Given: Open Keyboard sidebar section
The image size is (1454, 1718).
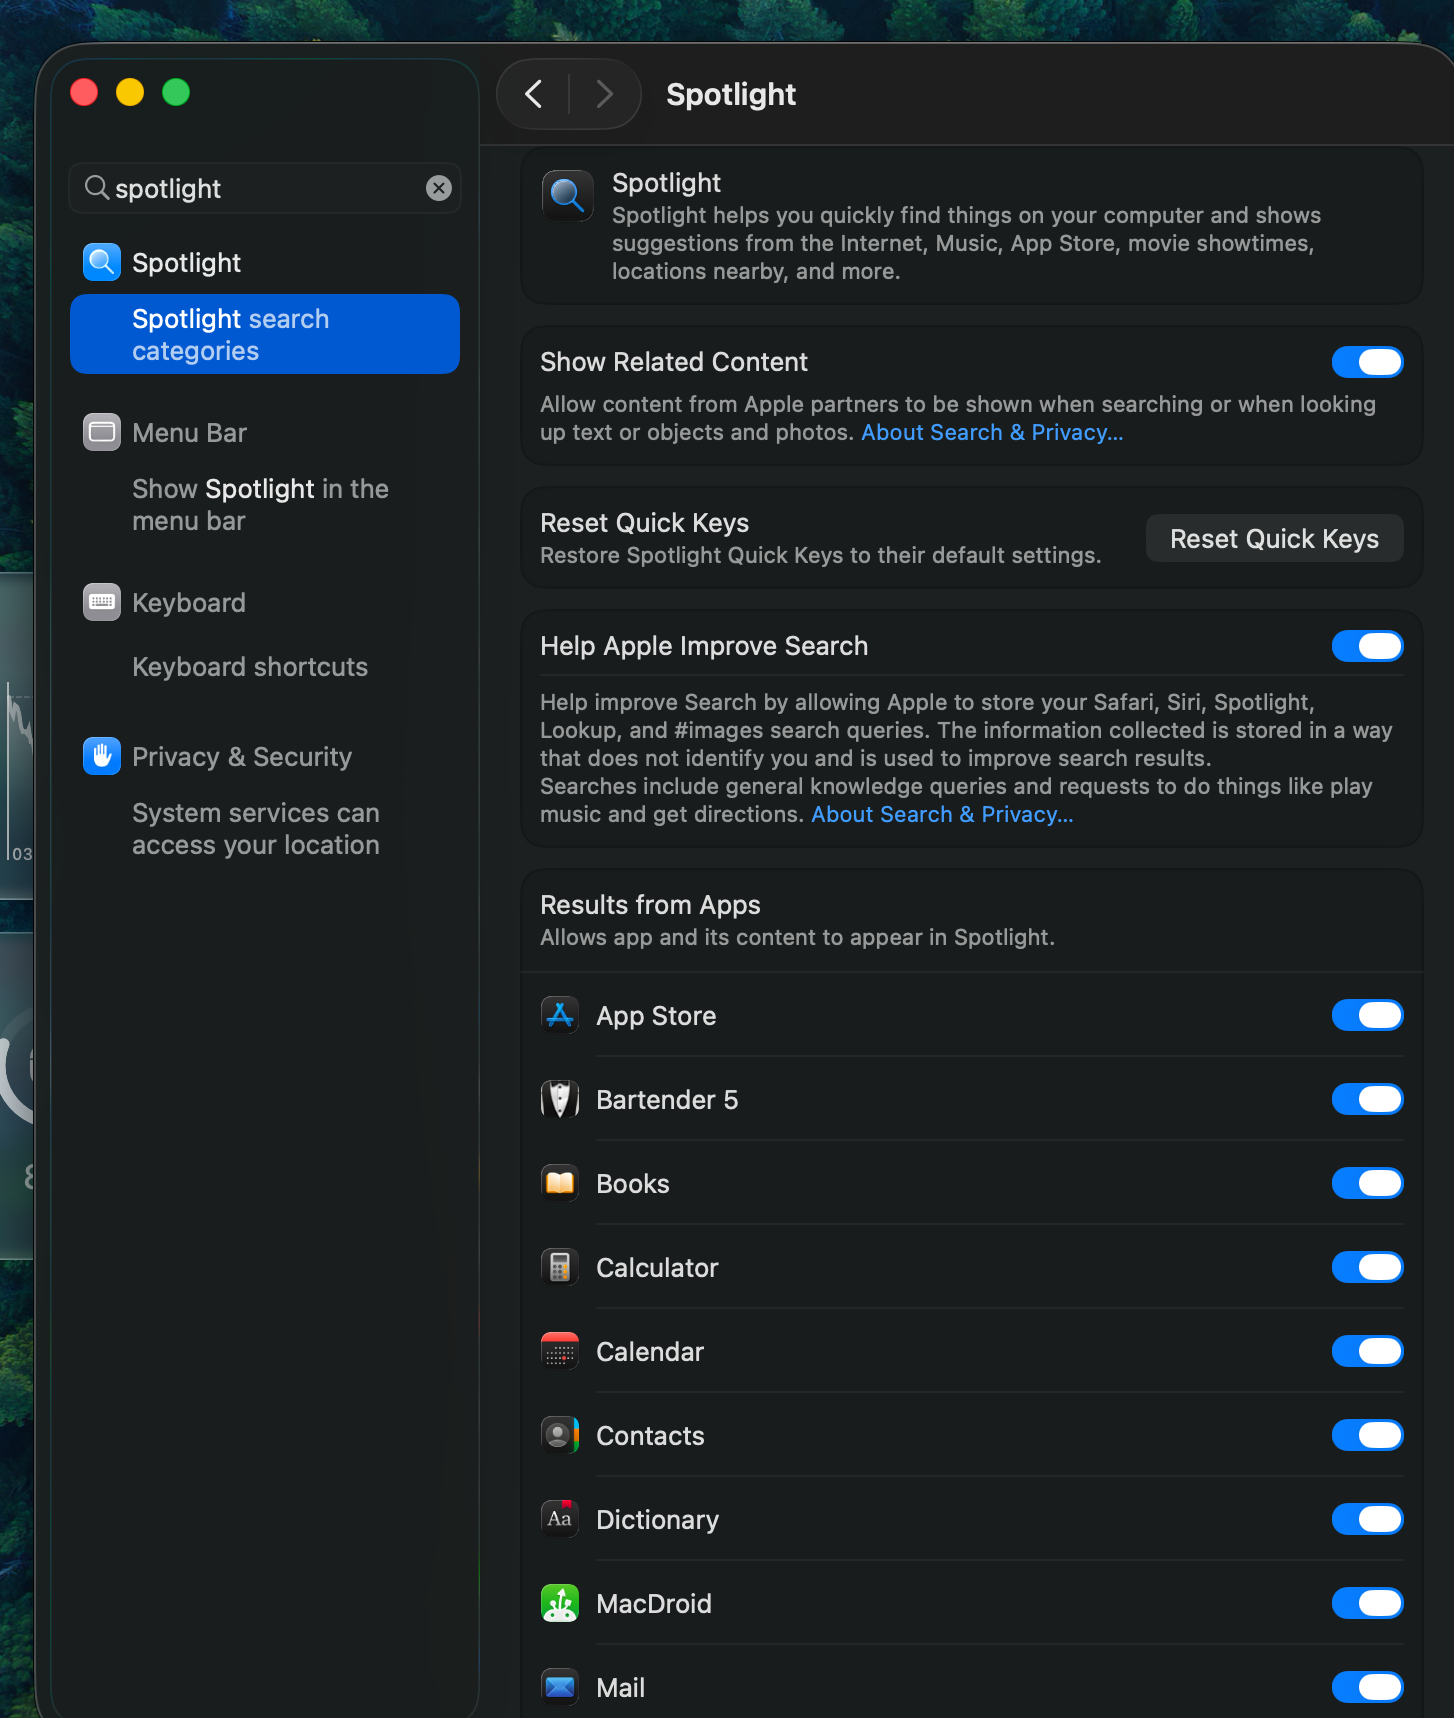Looking at the screenshot, I should click(x=265, y=602).
